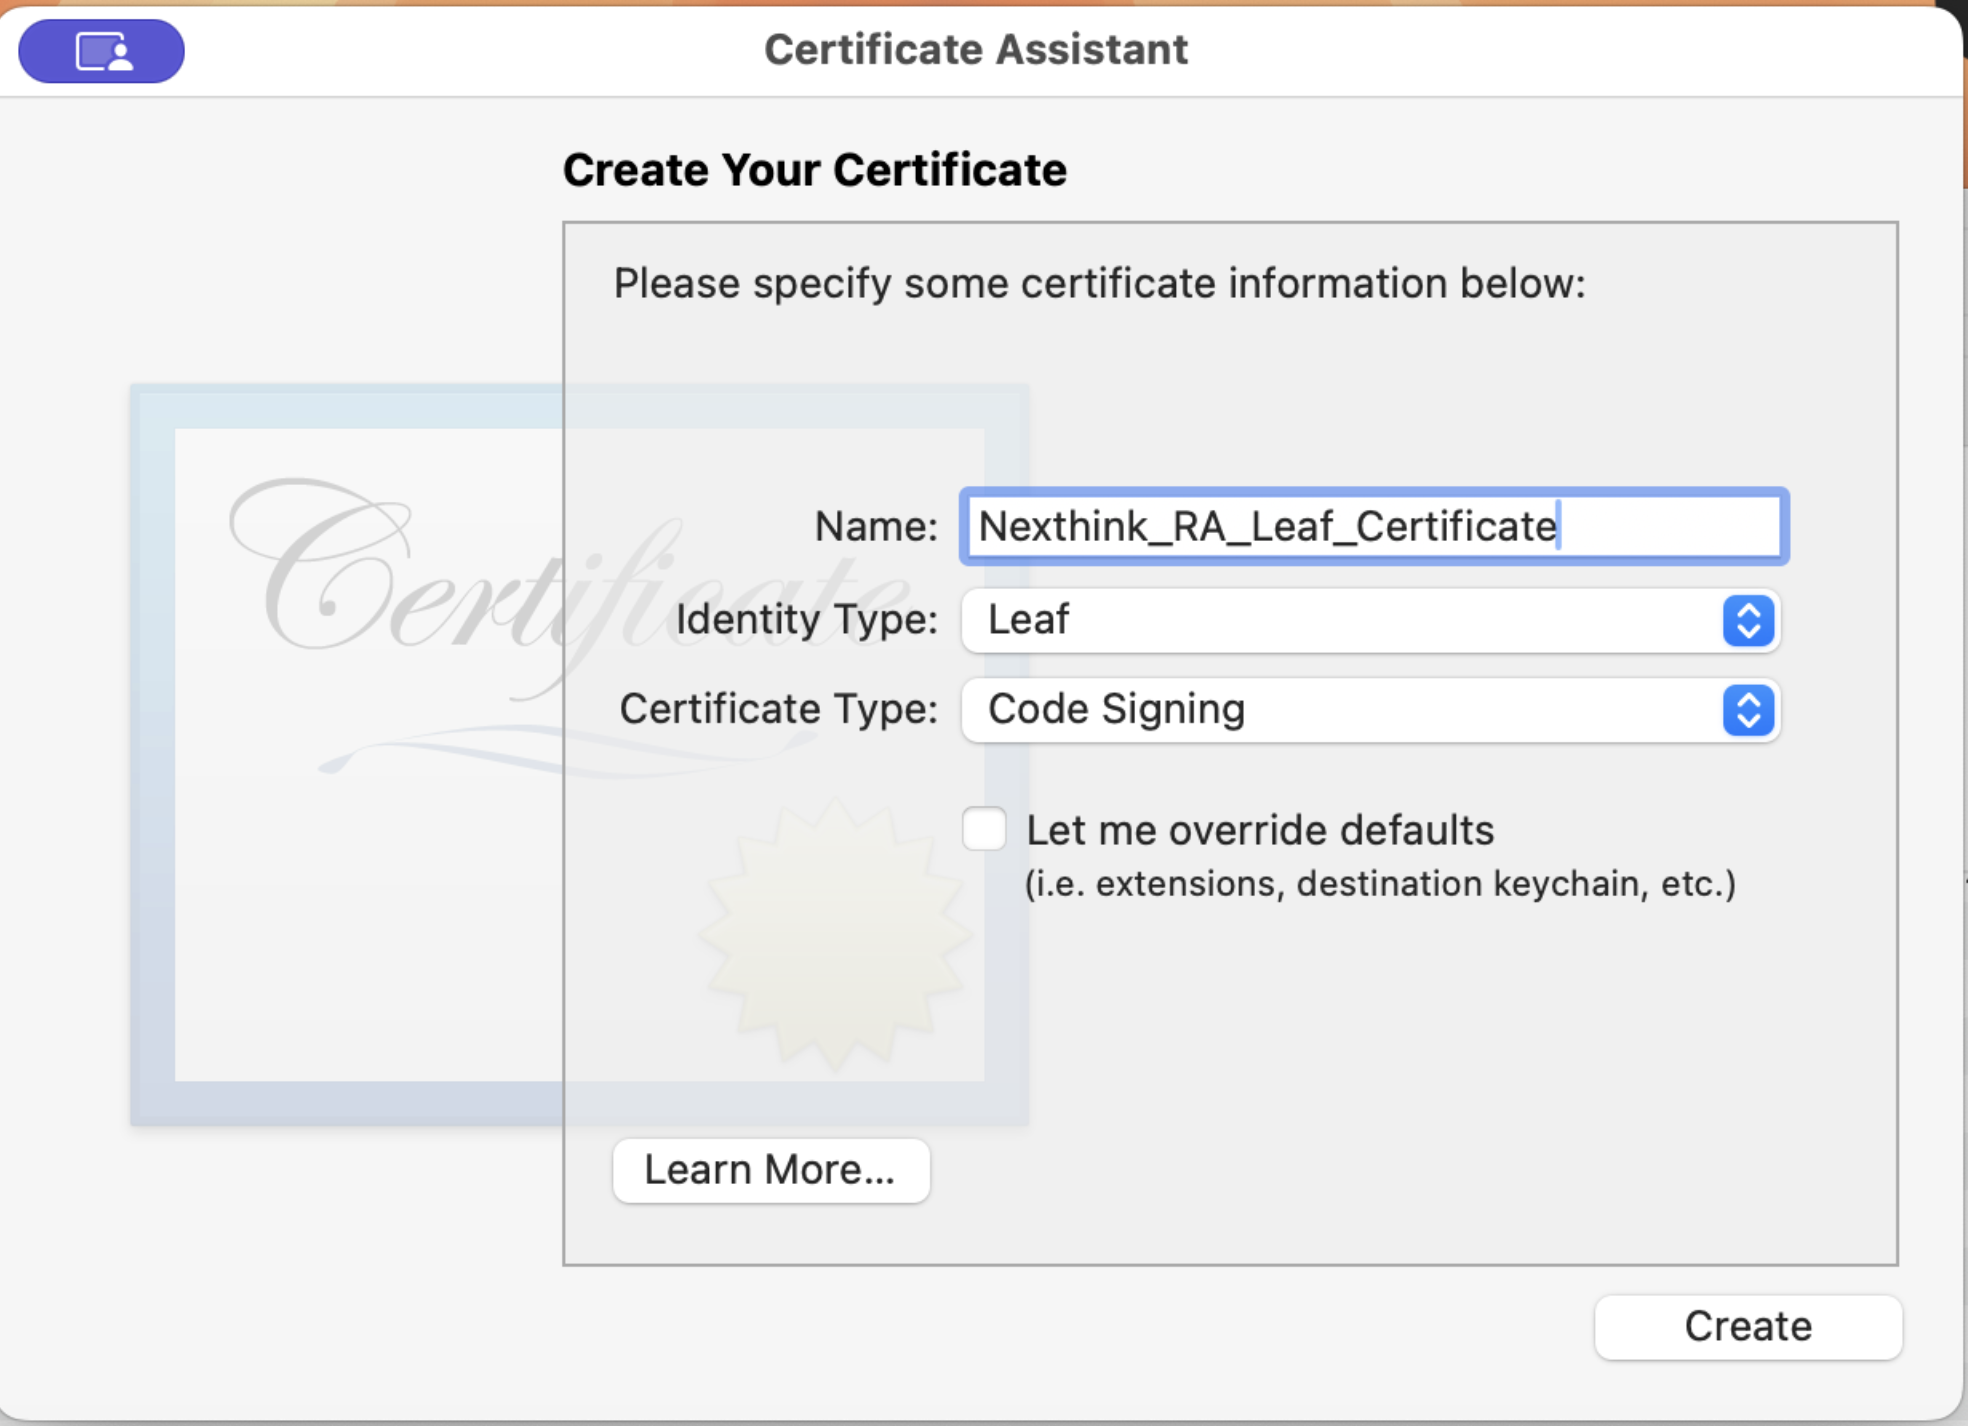Click the Identity Type blue chevron arrows
Viewport: 1968px width, 1426px height.
tap(1747, 620)
